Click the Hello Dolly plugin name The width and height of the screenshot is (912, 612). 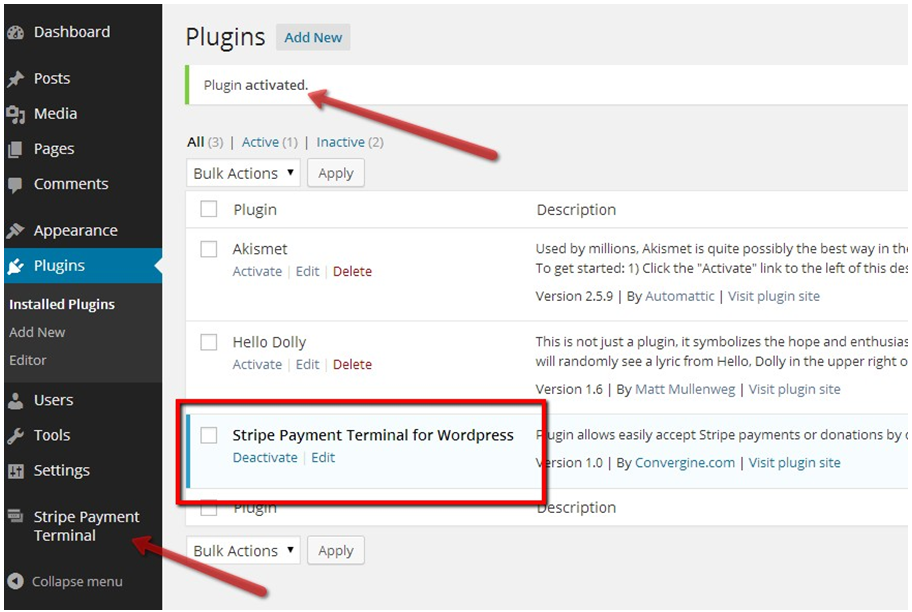coord(269,342)
